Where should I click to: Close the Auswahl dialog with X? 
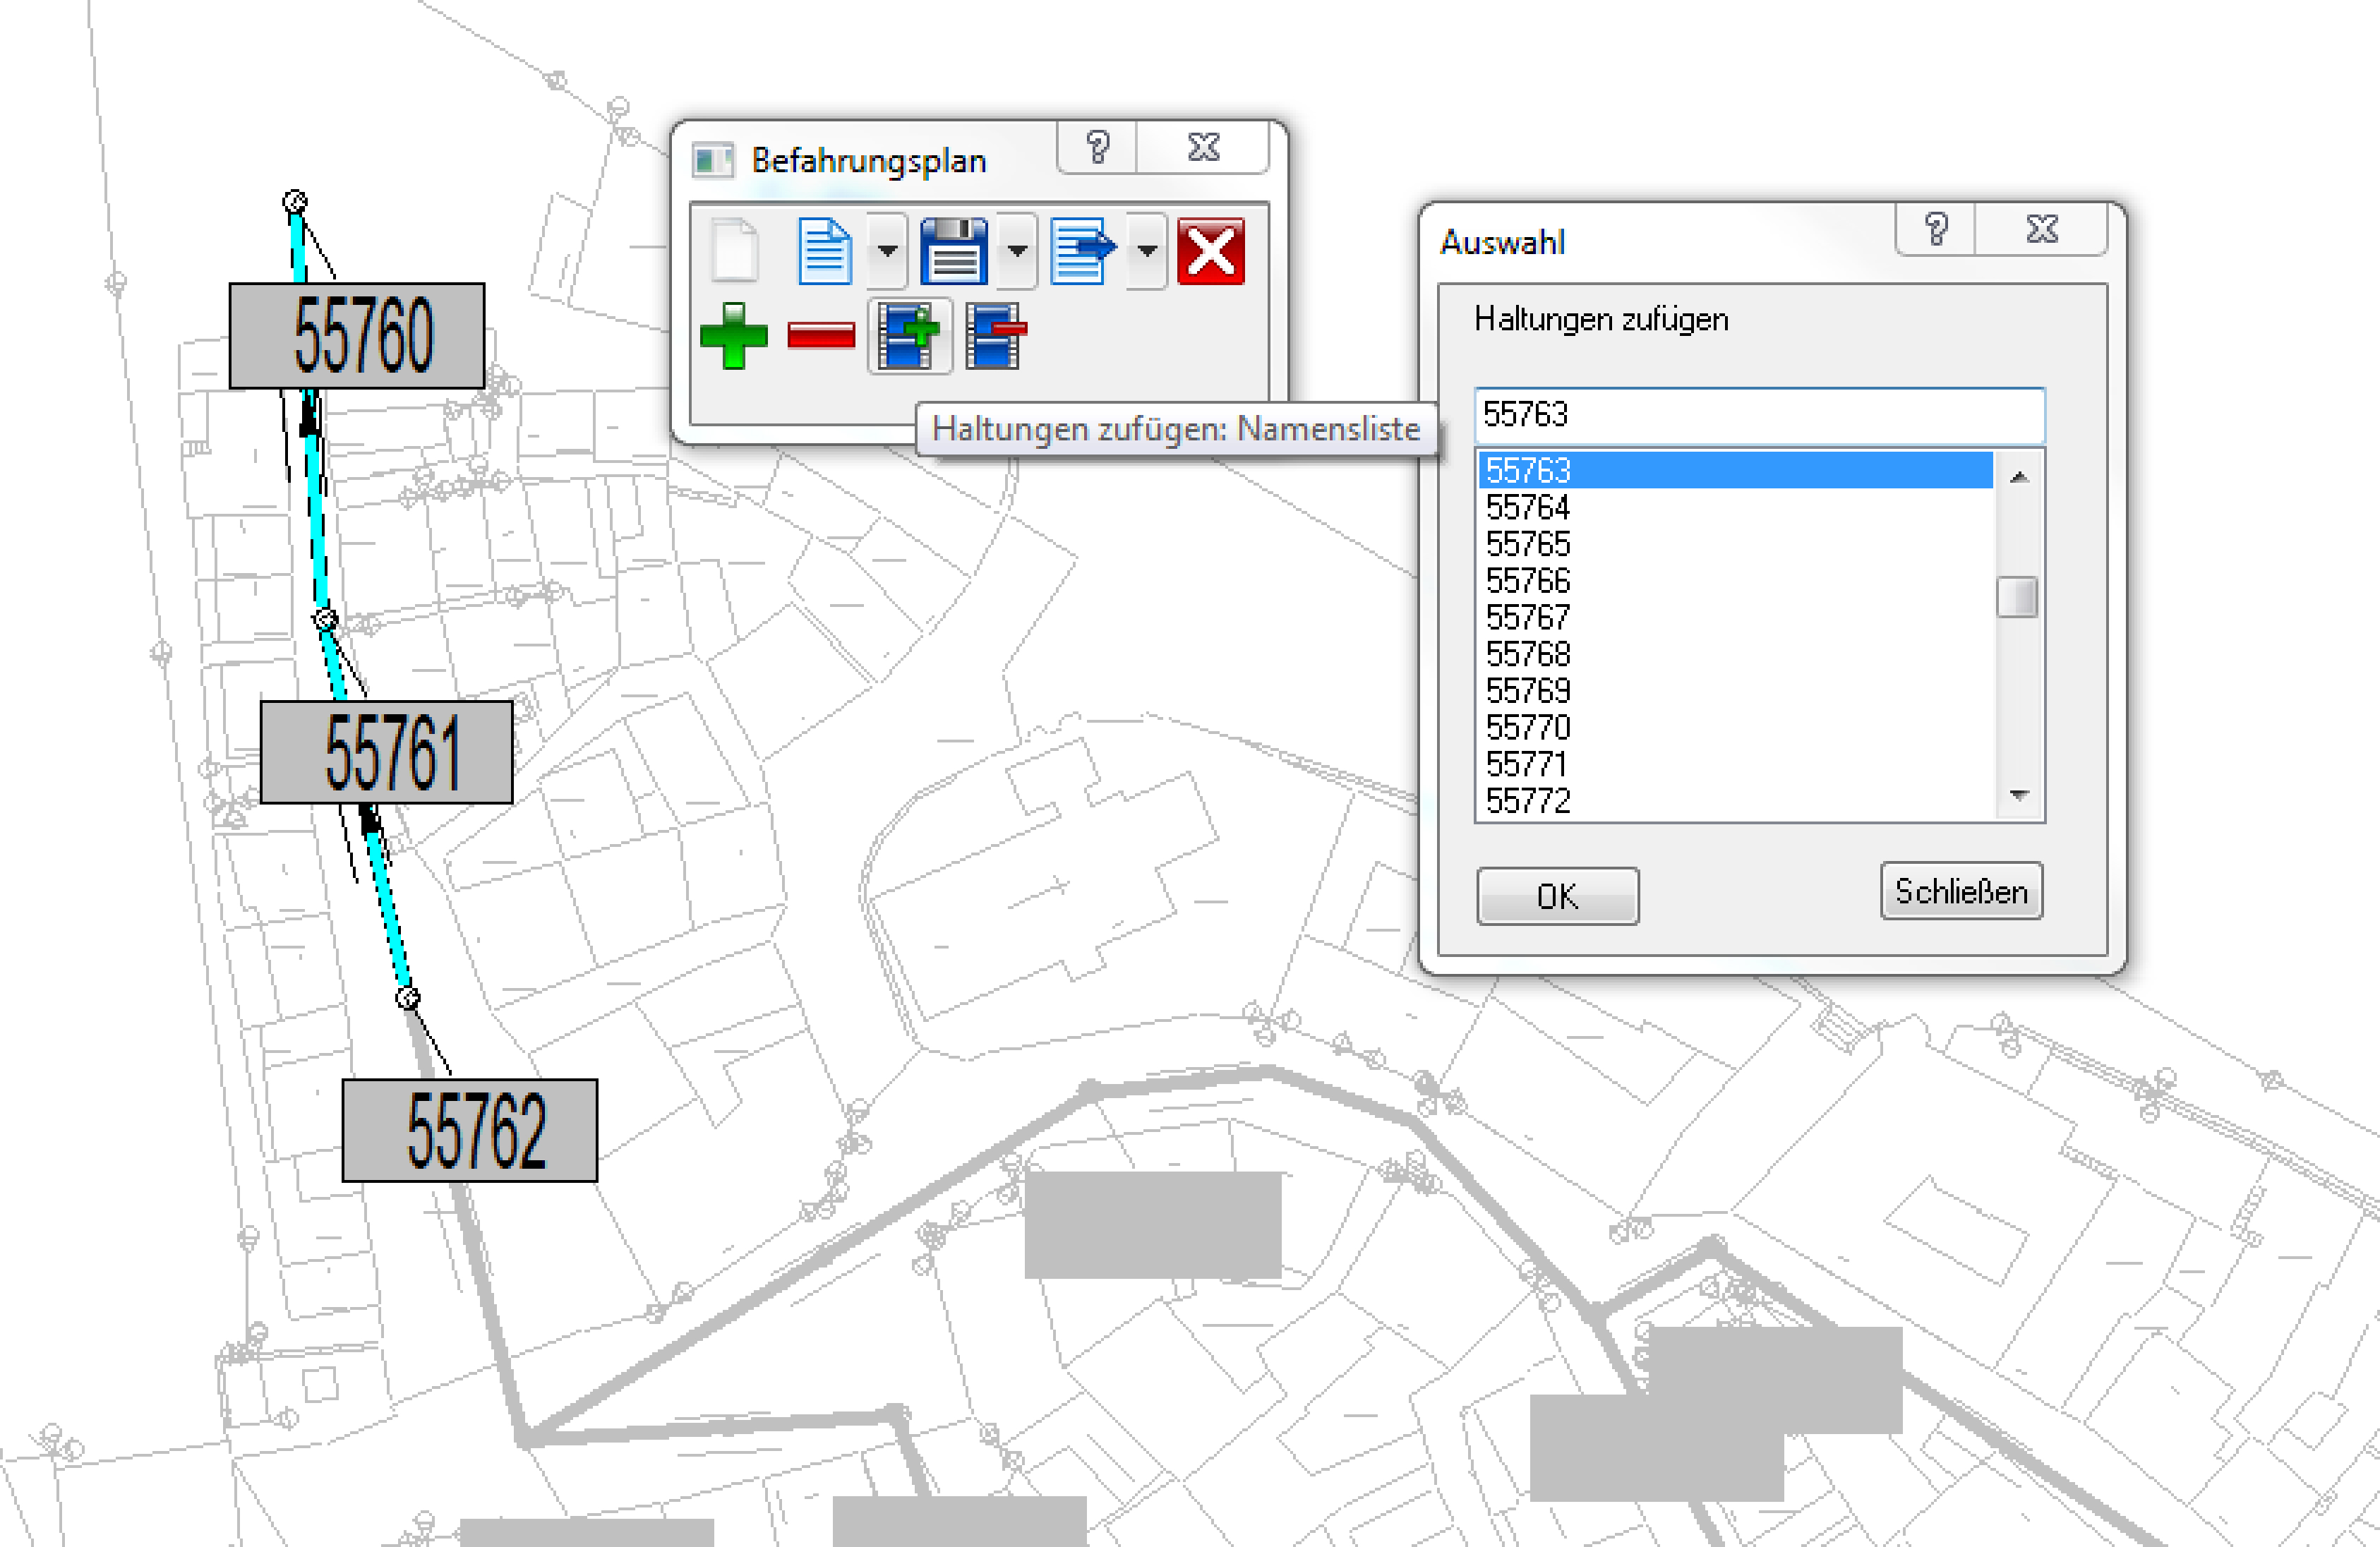click(x=2042, y=229)
